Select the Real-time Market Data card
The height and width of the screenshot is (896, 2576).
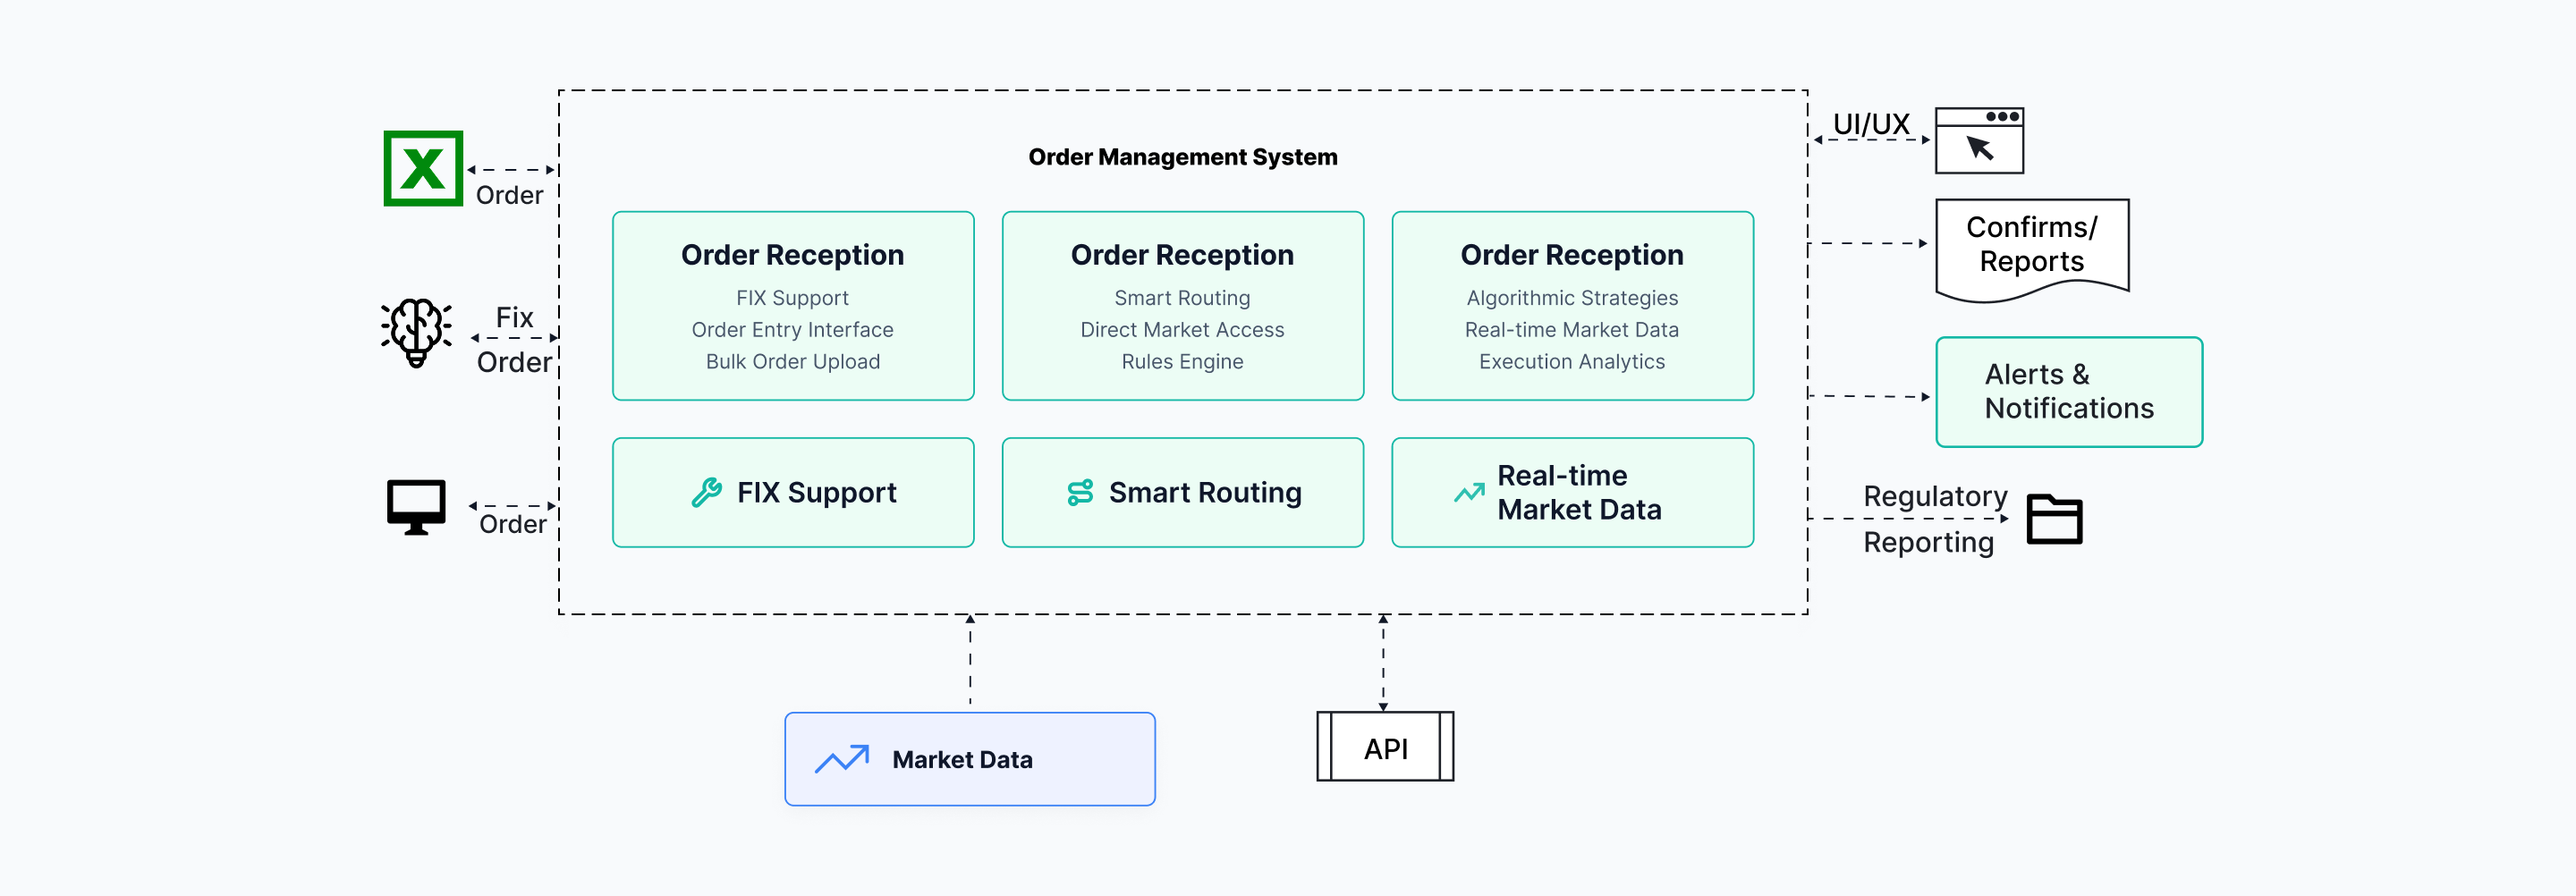click(x=1572, y=492)
